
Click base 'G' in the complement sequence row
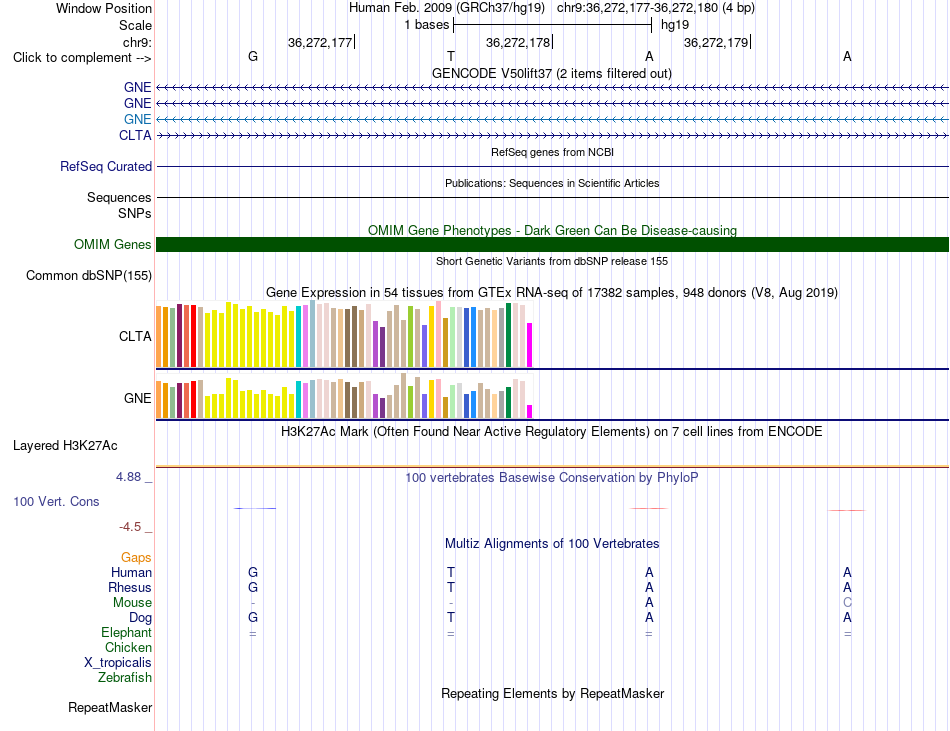click(x=253, y=56)
